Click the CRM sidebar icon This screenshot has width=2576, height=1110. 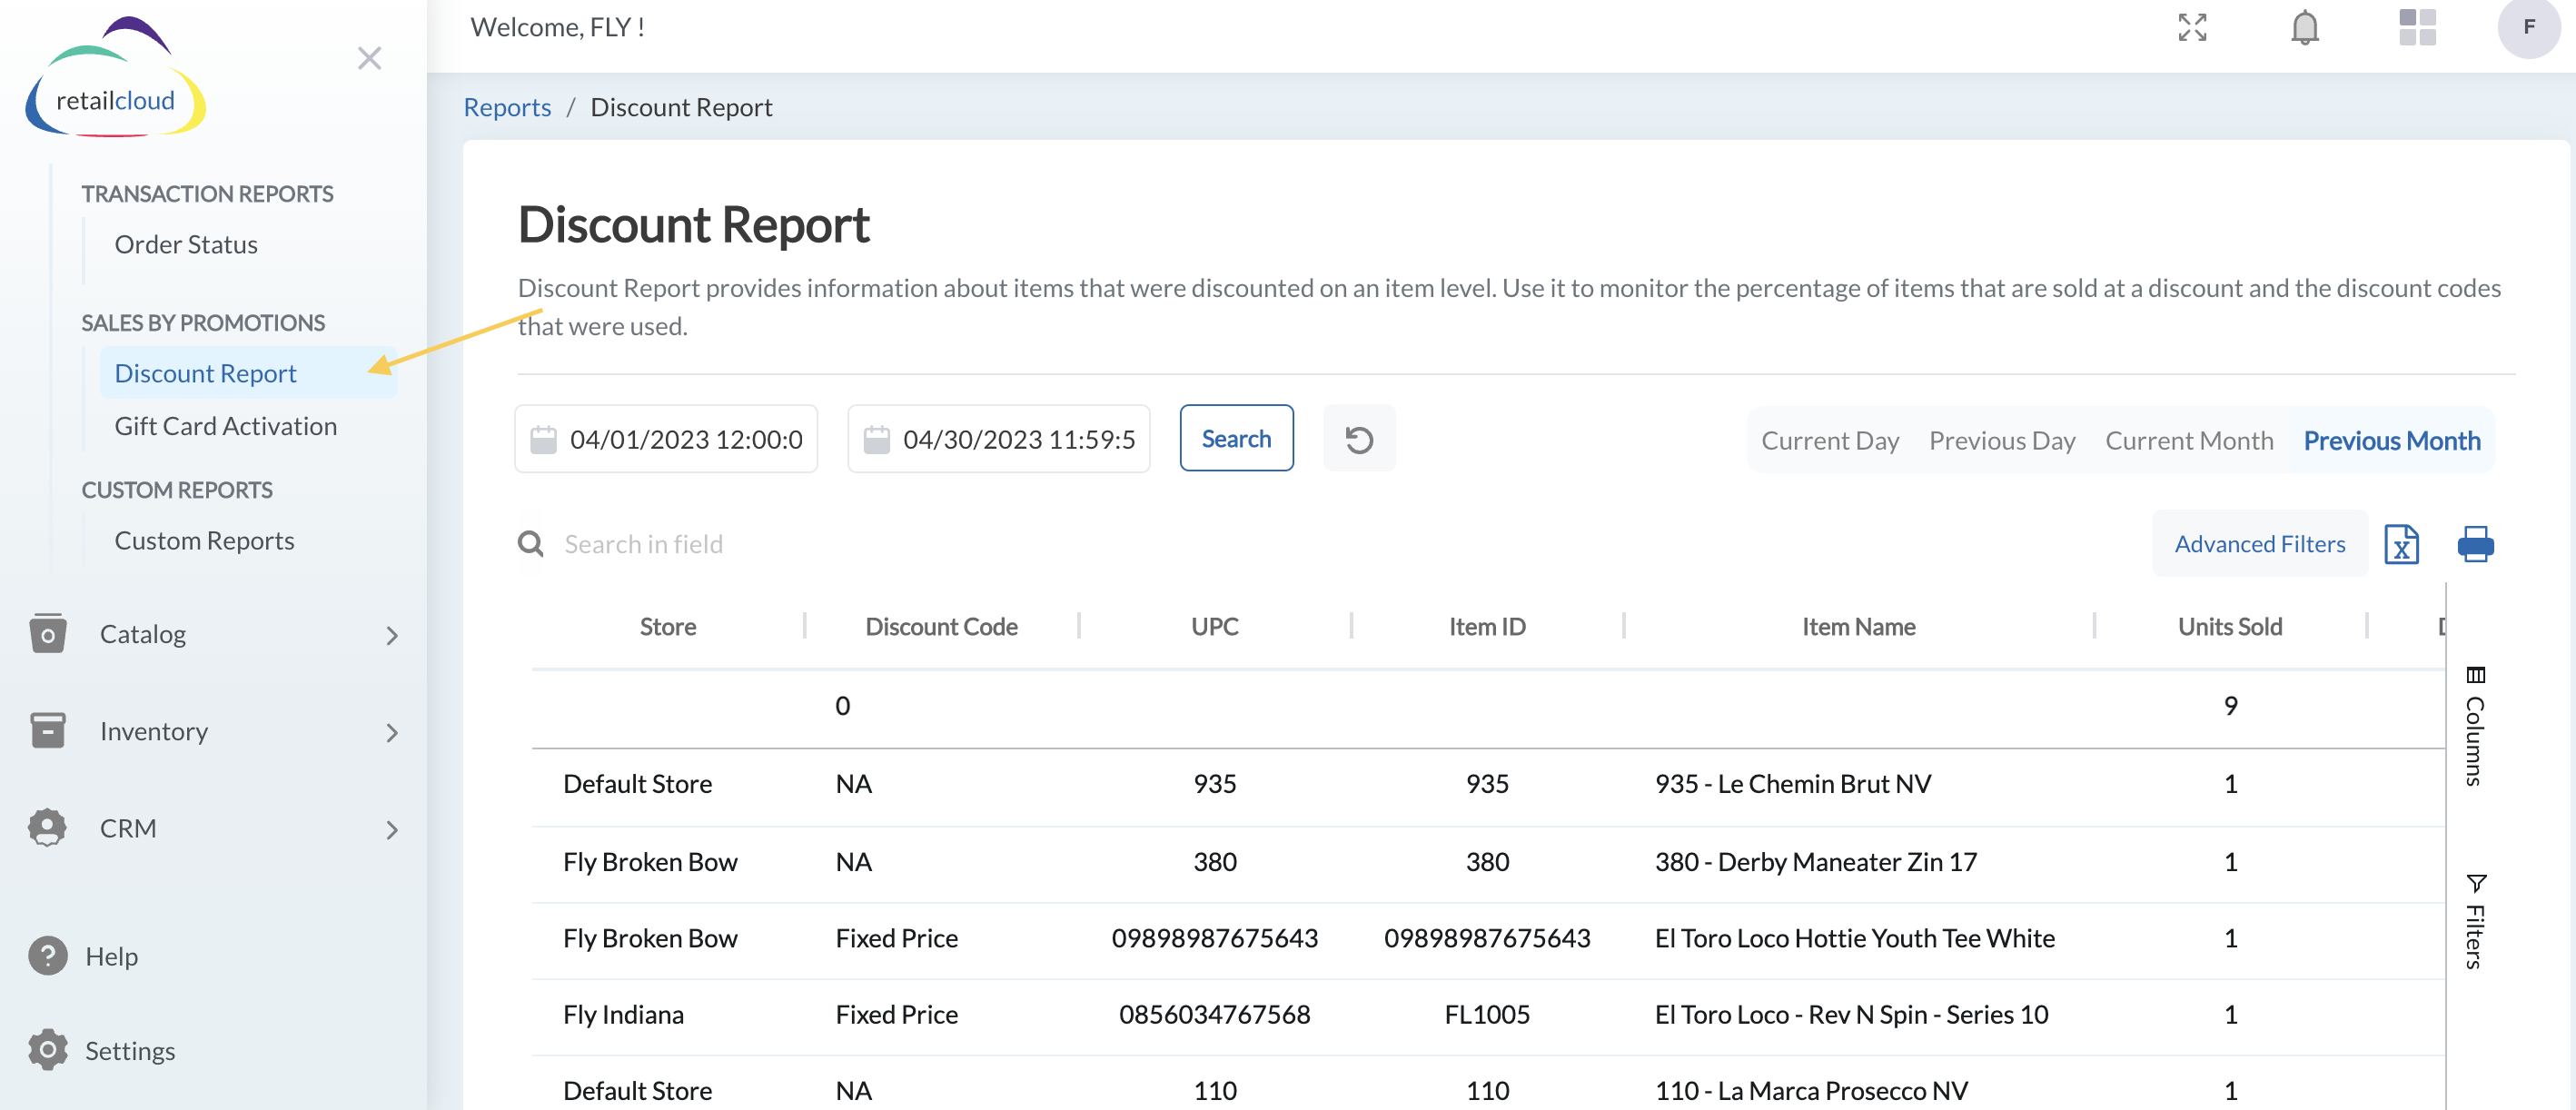pos(47,828)
